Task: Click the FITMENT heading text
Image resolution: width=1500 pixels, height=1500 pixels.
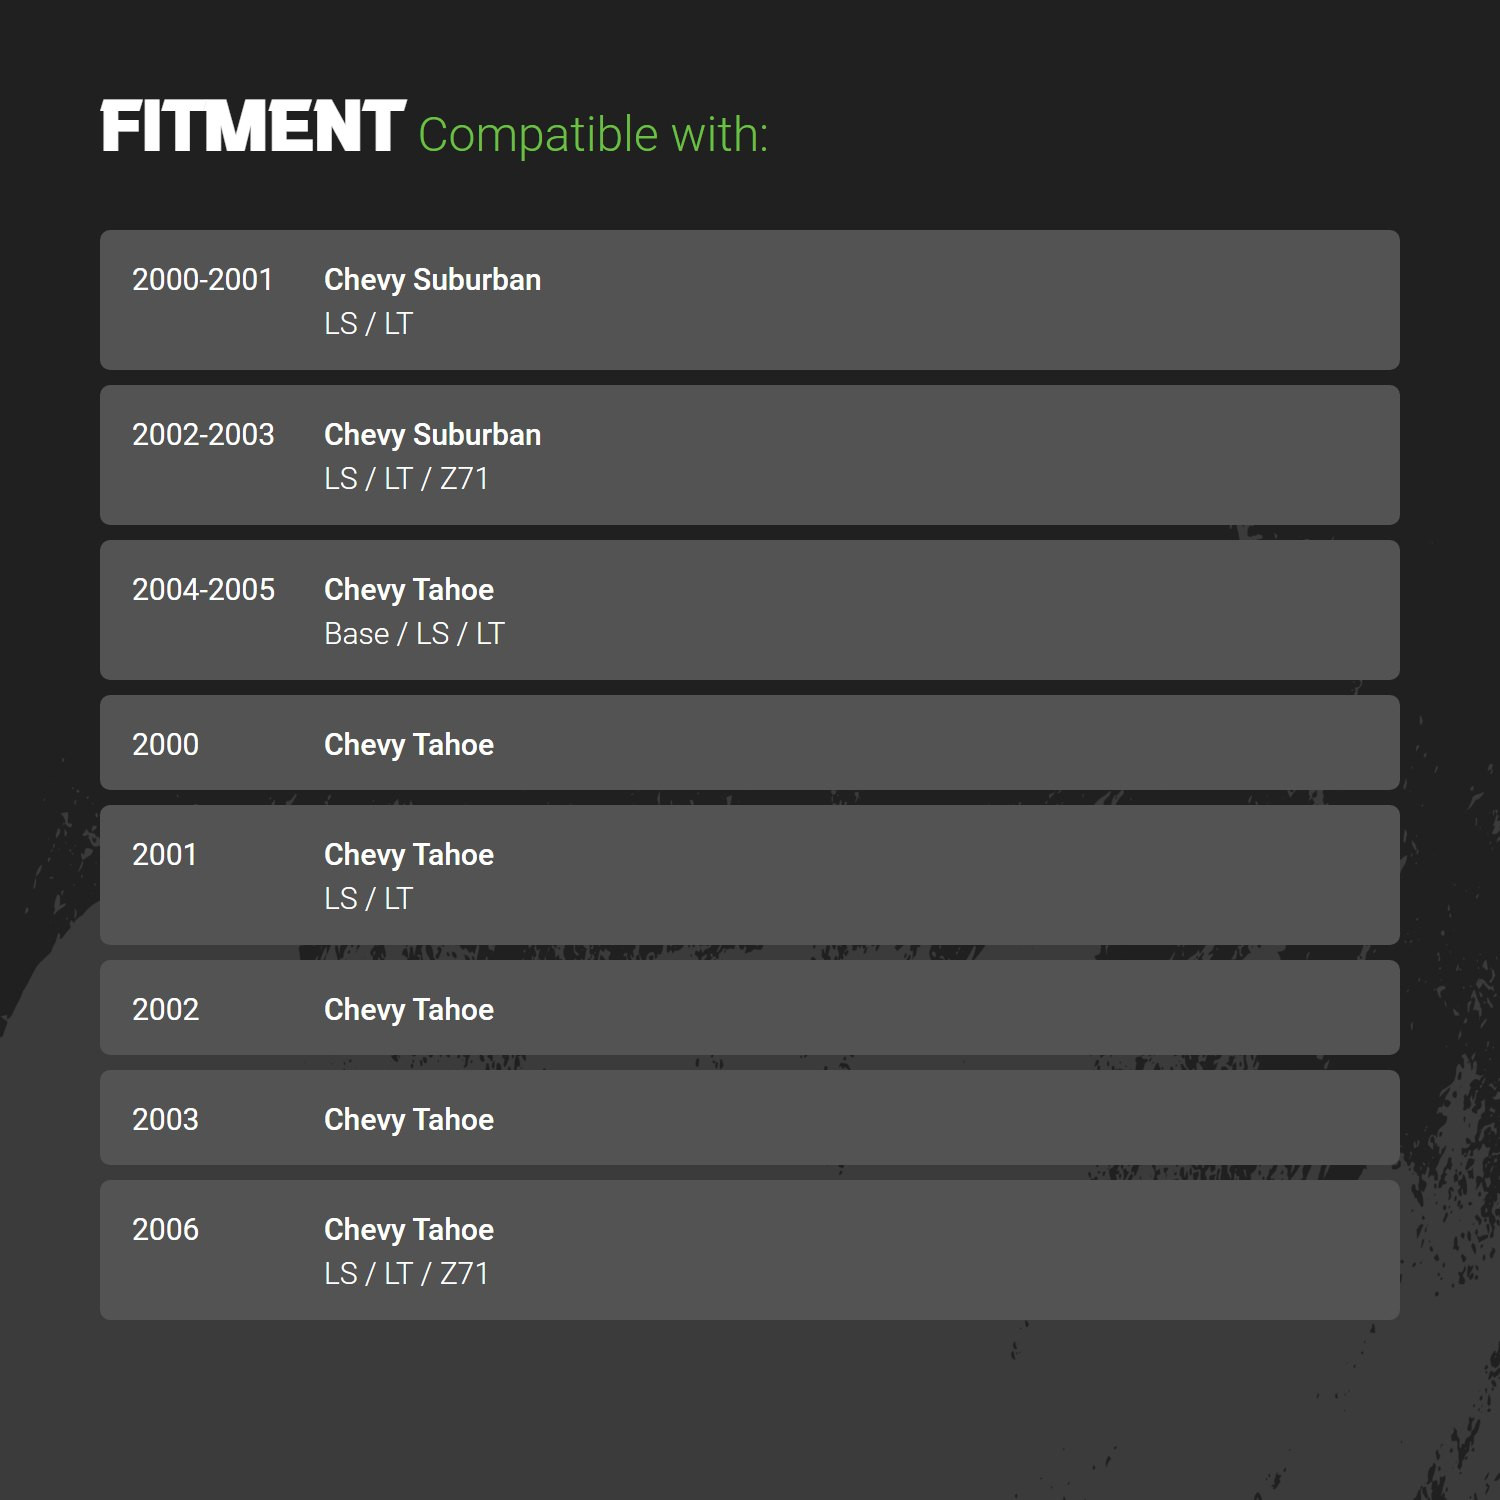Action: pos(253,126)
